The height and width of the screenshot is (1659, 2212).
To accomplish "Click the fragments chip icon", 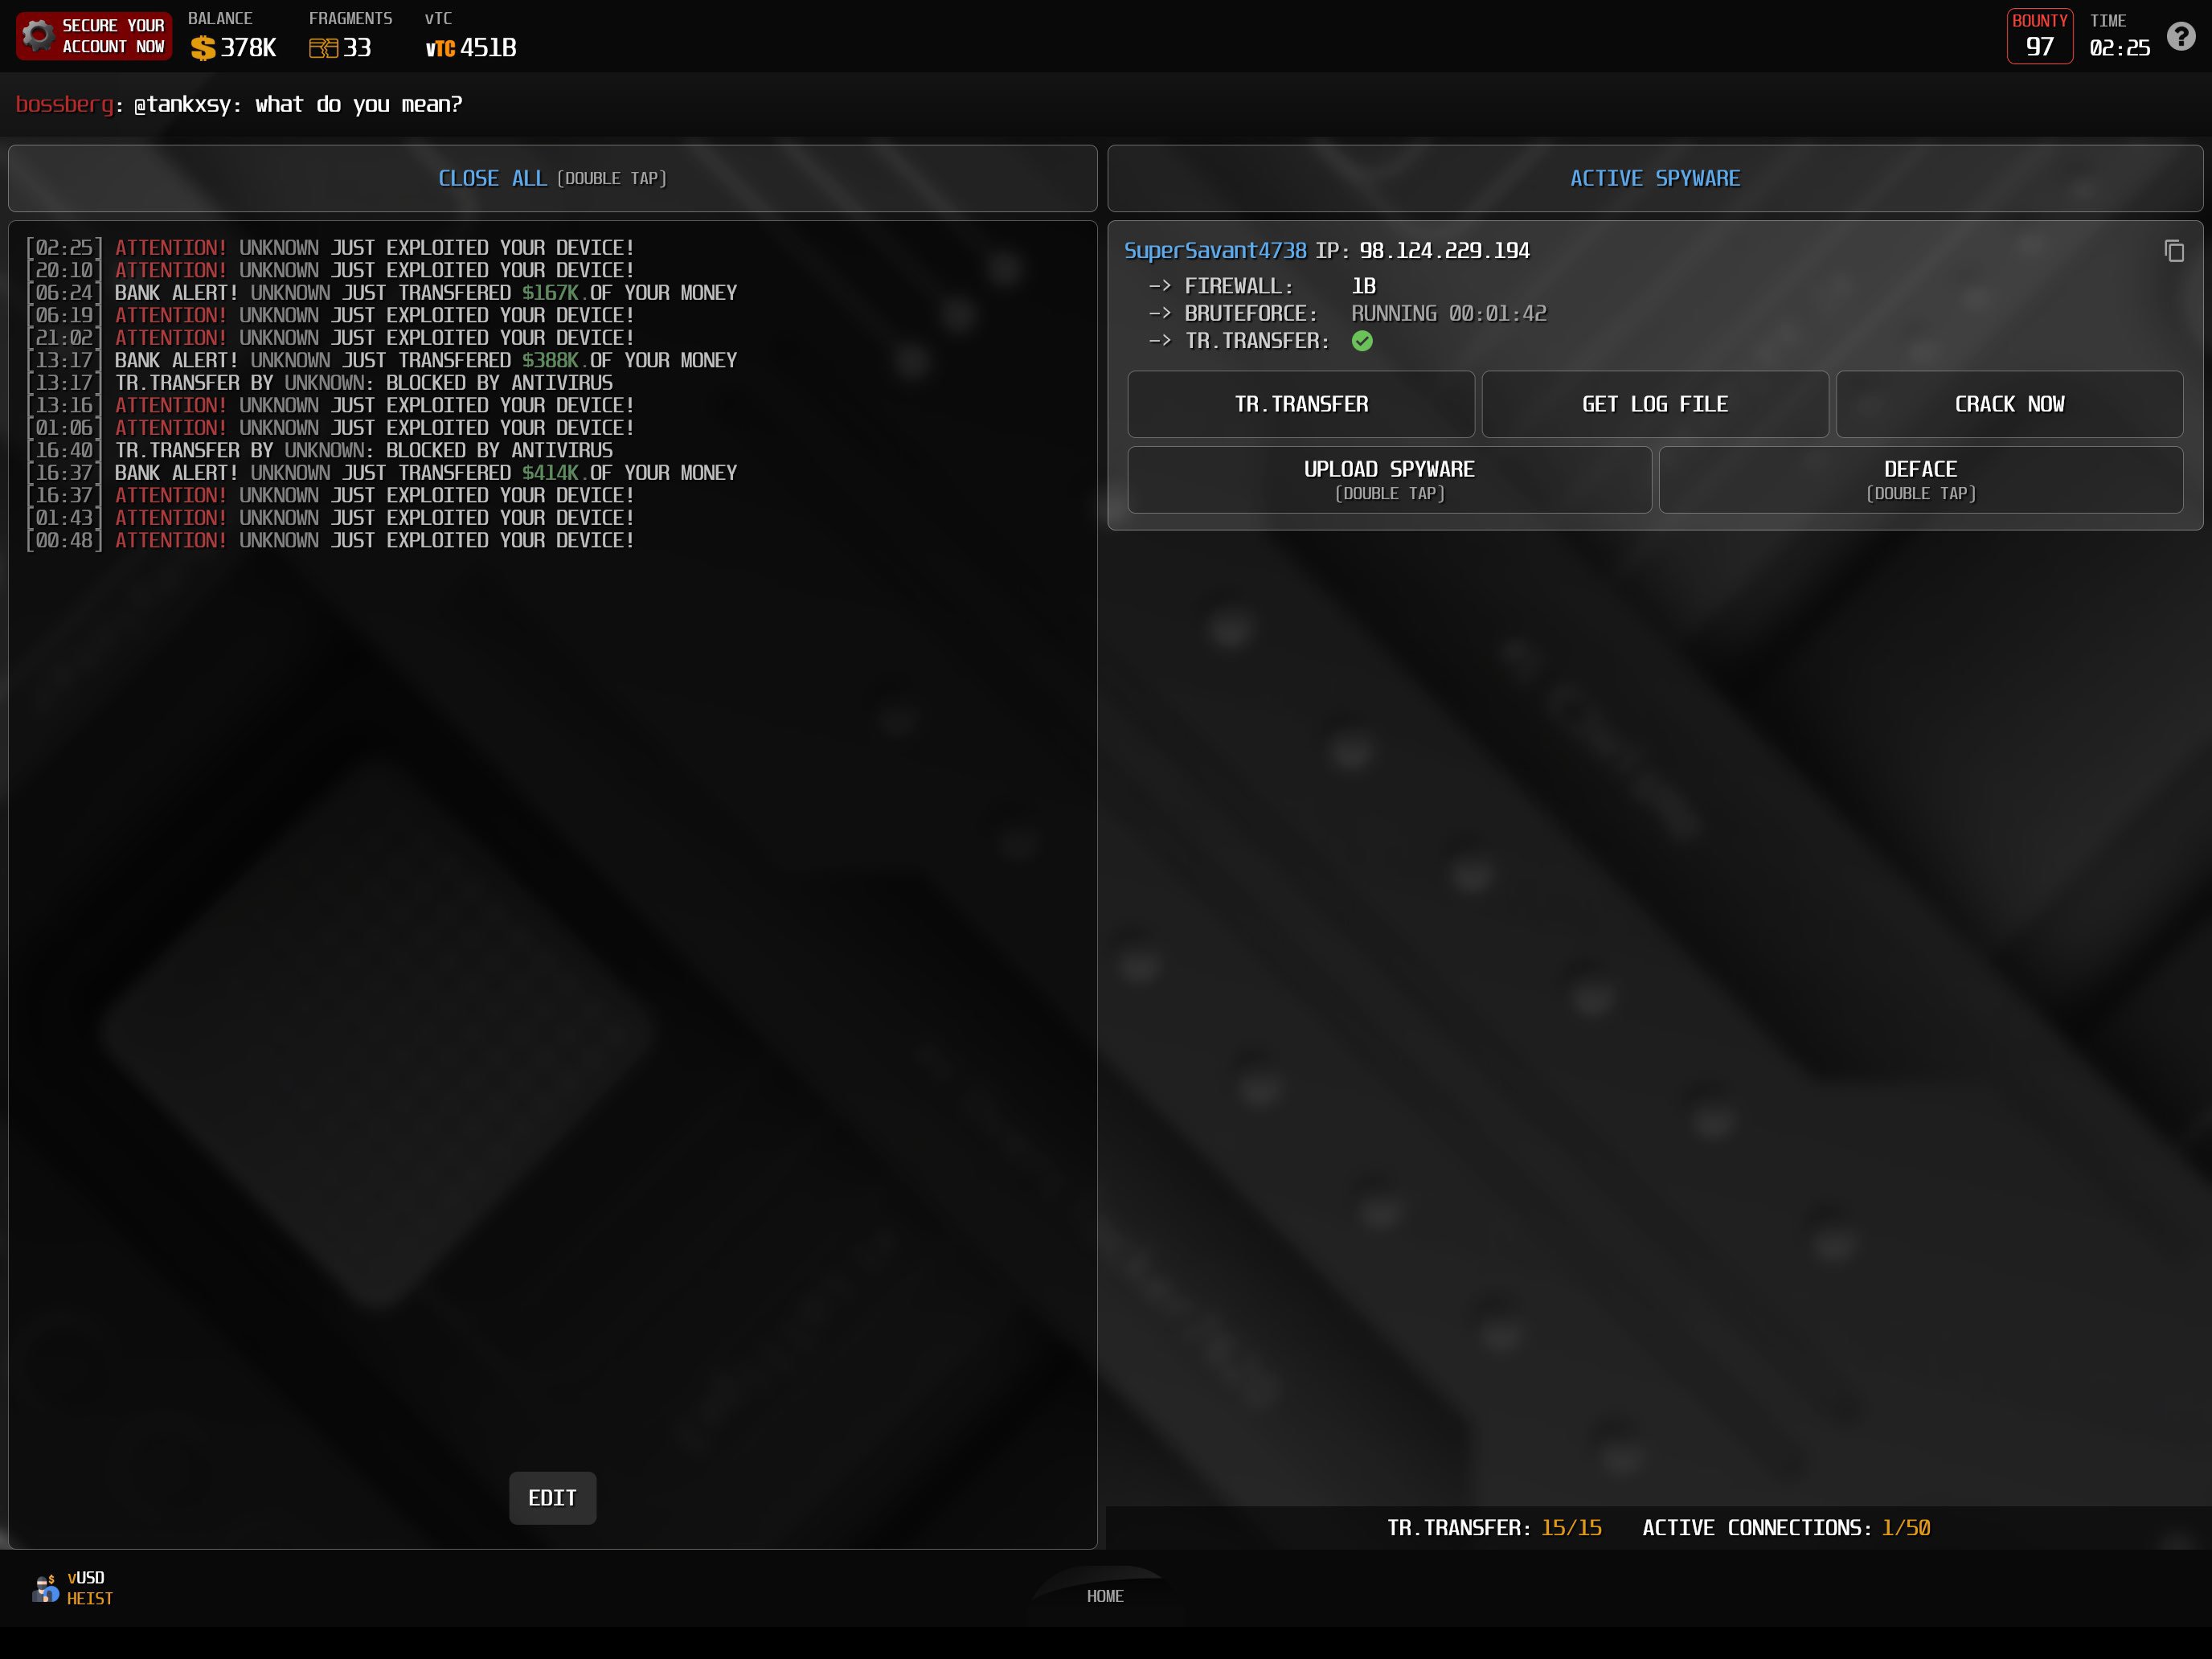I will coord(323,48).
